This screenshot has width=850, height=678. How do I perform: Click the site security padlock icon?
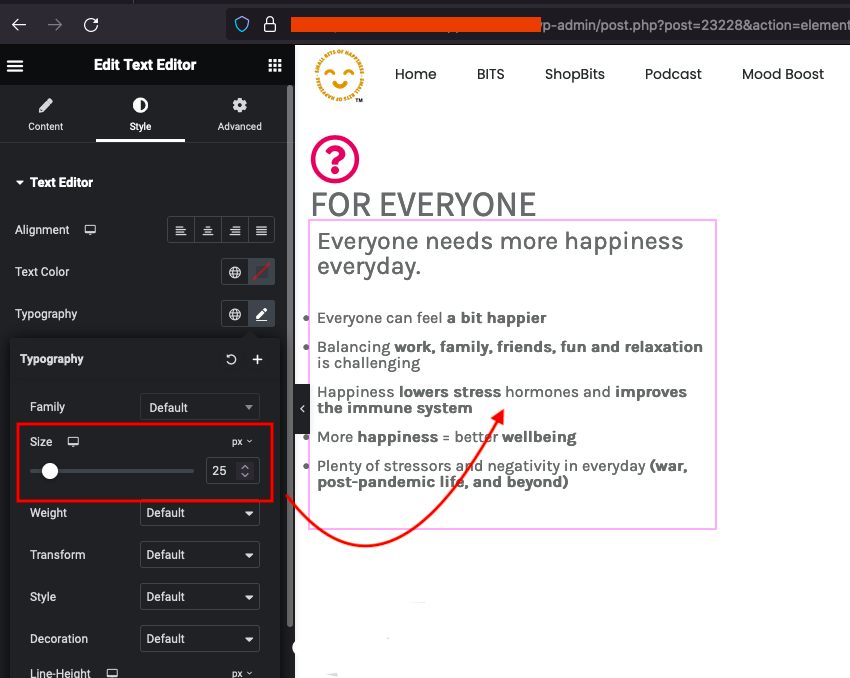[x=270, y=24]
